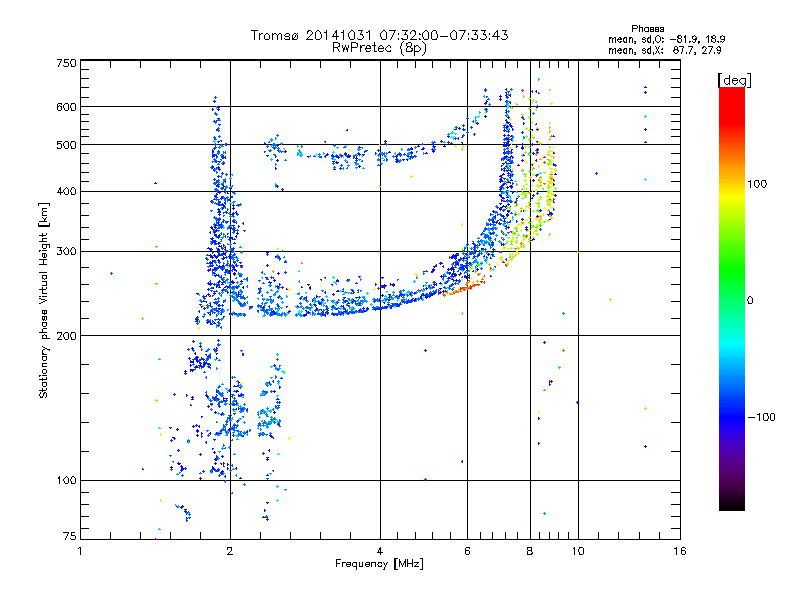Click the x-axis tick label '1'
The height and width of the screenshot is (600, 800).
(x=80, y=551)
